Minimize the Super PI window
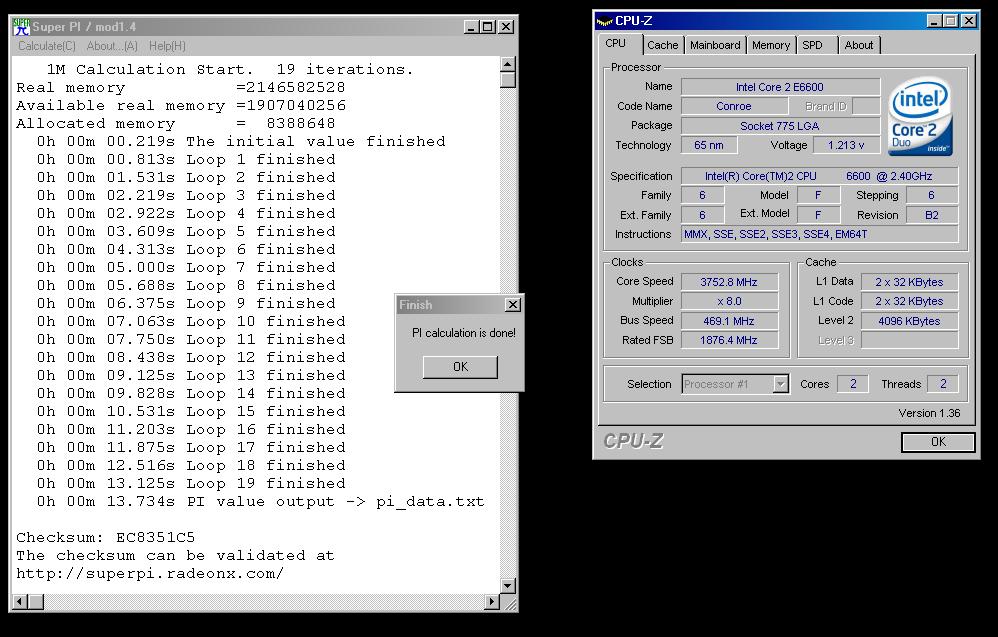This screenshot has width=998, height=637. (x=471, y=27)
